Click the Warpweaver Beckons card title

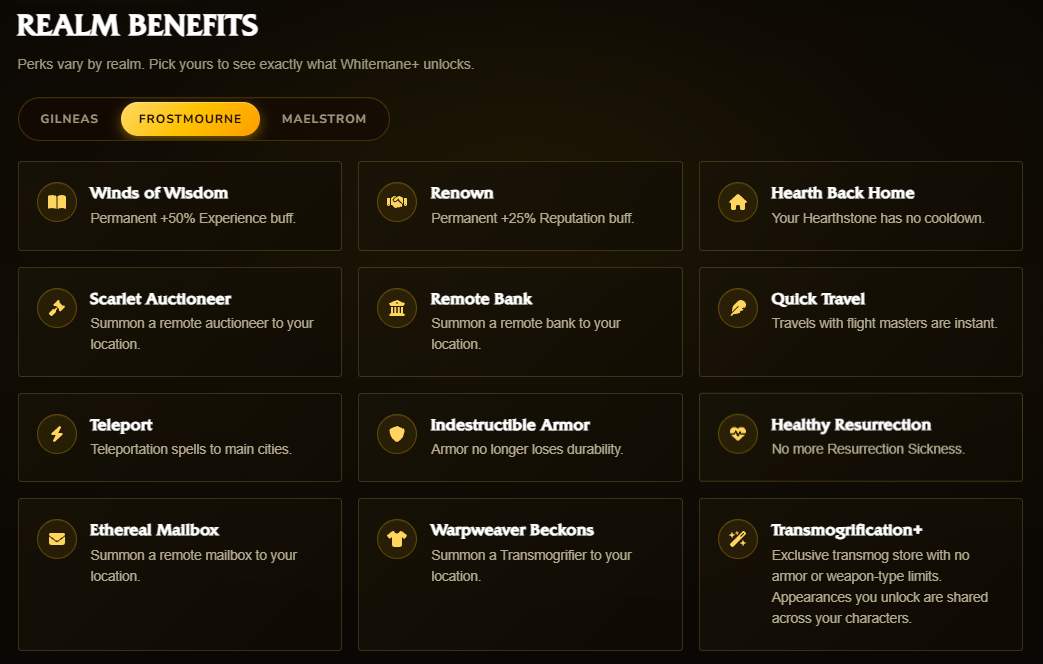[x=512, y=530]
